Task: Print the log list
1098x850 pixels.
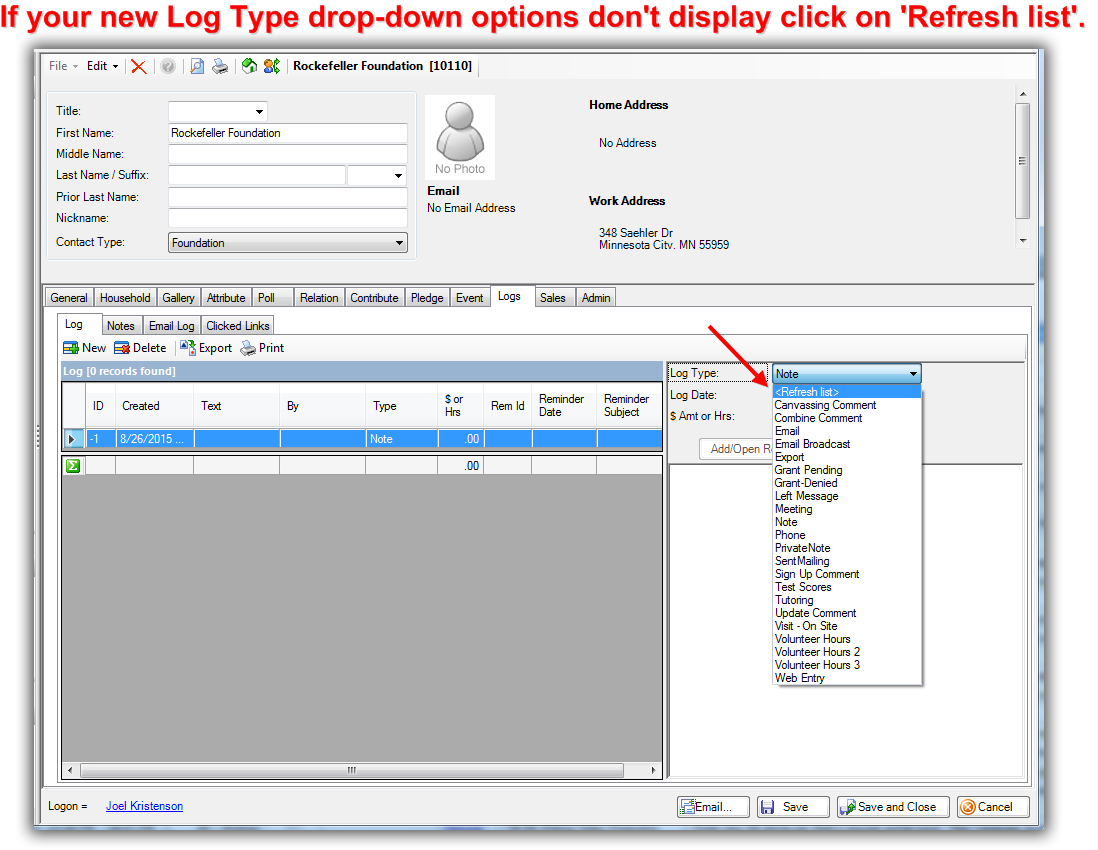Action: [x=262, y=348]
